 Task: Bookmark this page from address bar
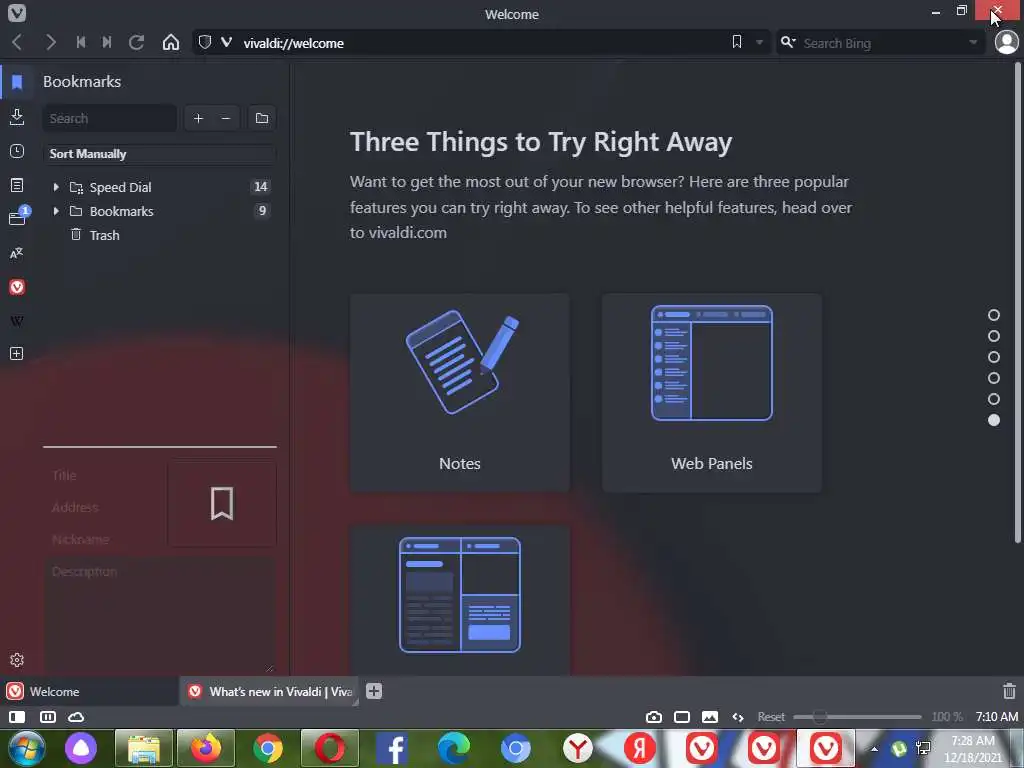coord(737,42)
